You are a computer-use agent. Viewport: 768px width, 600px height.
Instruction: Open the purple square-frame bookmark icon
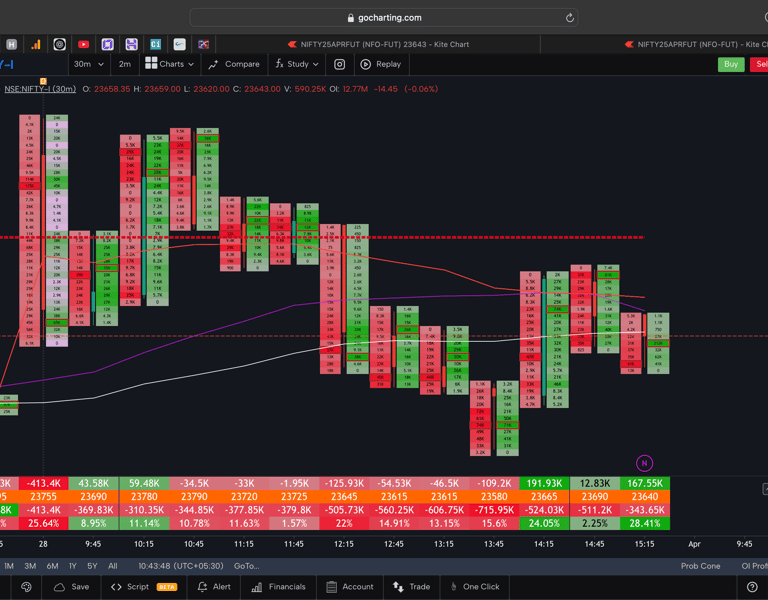coord(107,45)
